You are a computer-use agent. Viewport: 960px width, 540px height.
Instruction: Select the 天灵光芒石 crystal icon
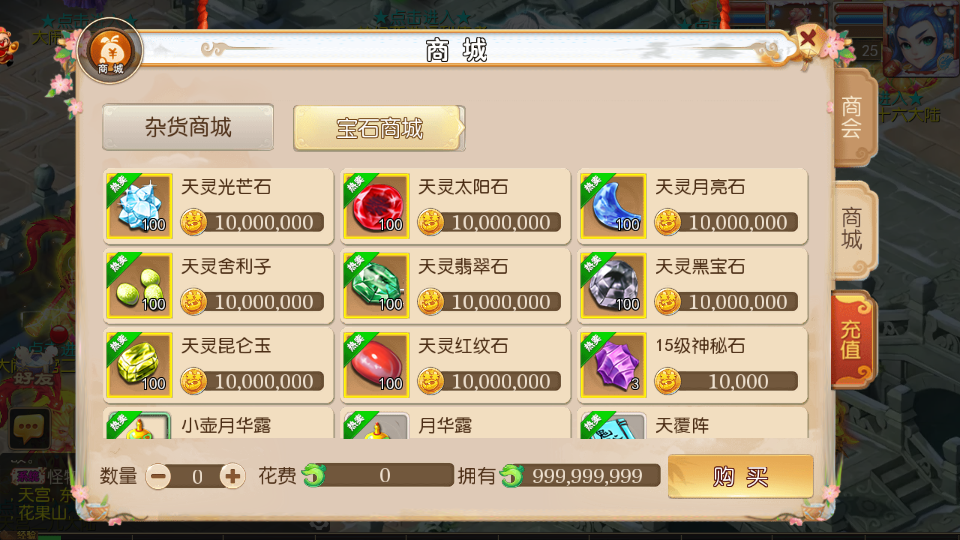[139, 206]
